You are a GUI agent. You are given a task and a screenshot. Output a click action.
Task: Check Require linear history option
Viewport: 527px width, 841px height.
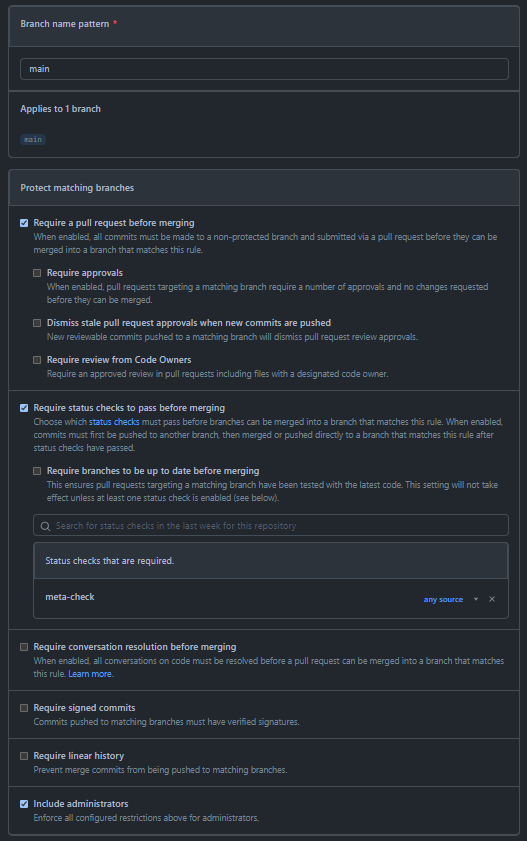tap(24, 756)
